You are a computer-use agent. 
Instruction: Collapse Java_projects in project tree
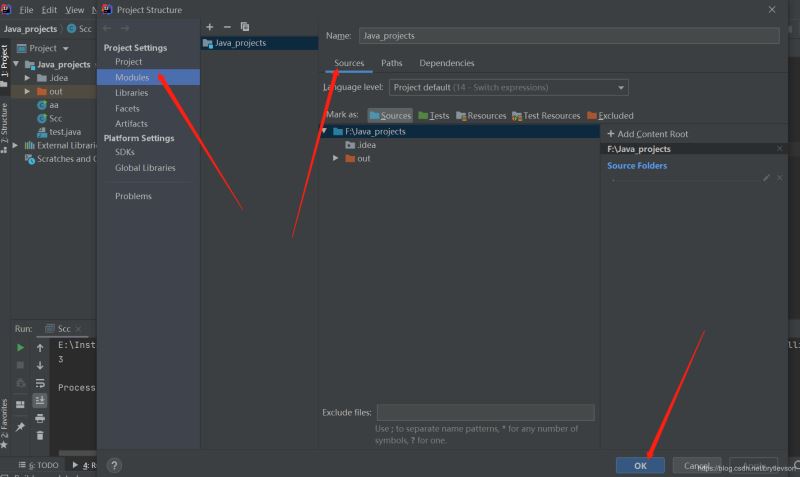[x=16, y=64]
